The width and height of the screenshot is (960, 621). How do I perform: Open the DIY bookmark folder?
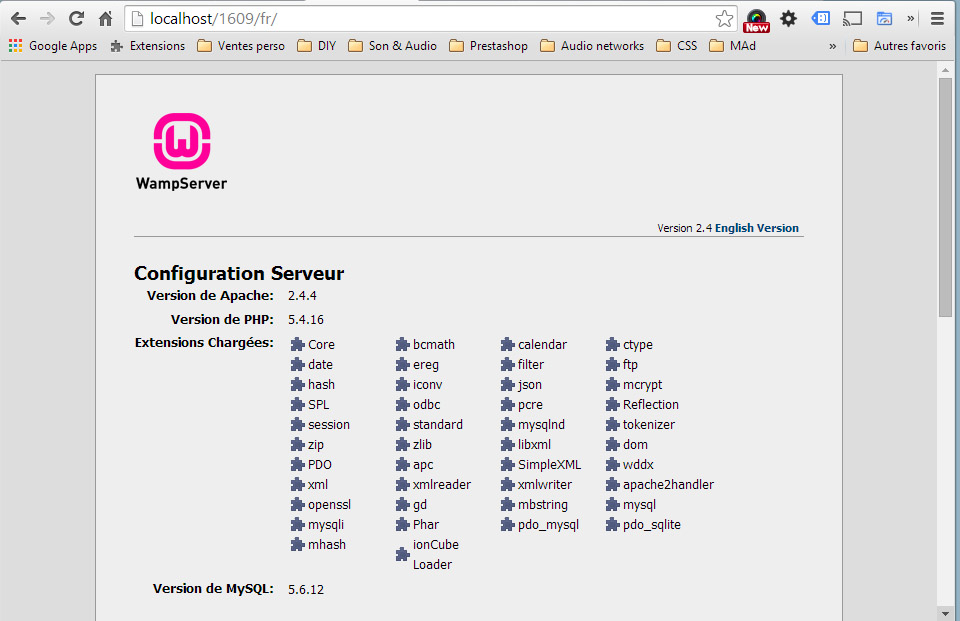(x=317, y=46)
